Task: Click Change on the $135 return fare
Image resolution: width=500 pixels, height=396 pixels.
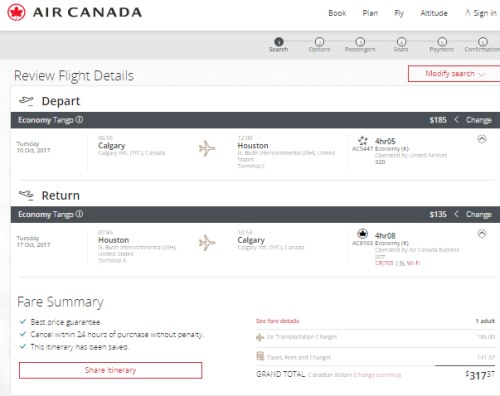Action: pos(478,214)
